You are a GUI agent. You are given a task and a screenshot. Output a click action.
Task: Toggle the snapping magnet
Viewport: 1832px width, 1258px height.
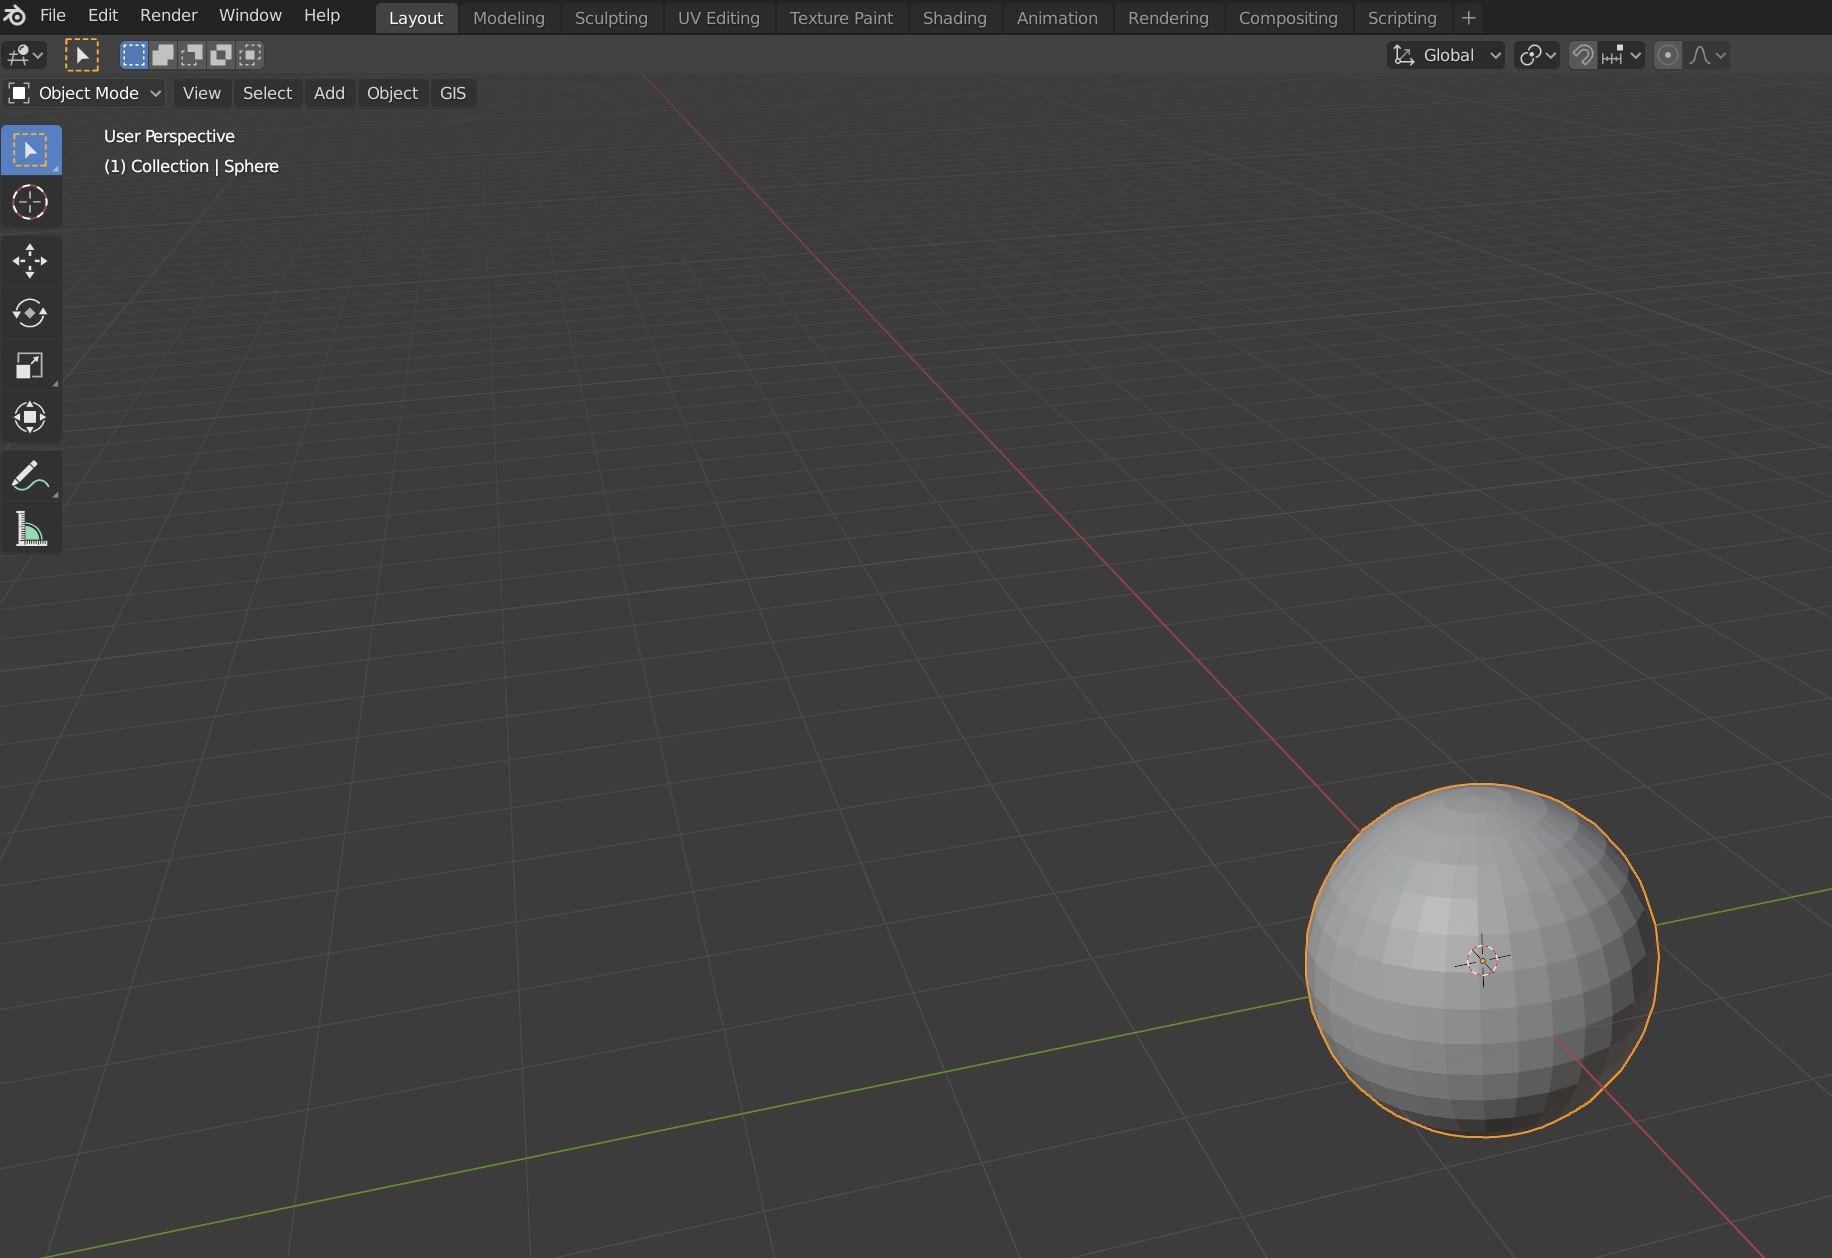pos(1582,55)
